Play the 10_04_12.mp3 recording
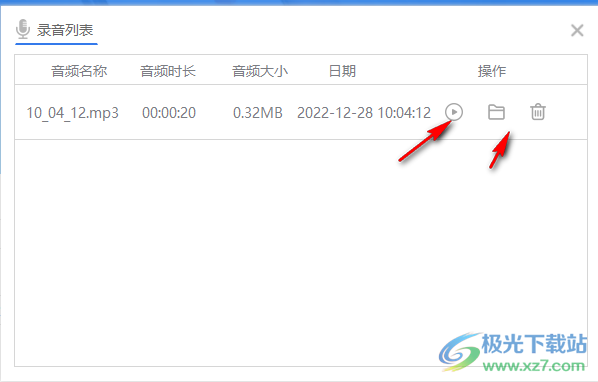Viewport: 598px width, 382px height. (x=454, y=112)
